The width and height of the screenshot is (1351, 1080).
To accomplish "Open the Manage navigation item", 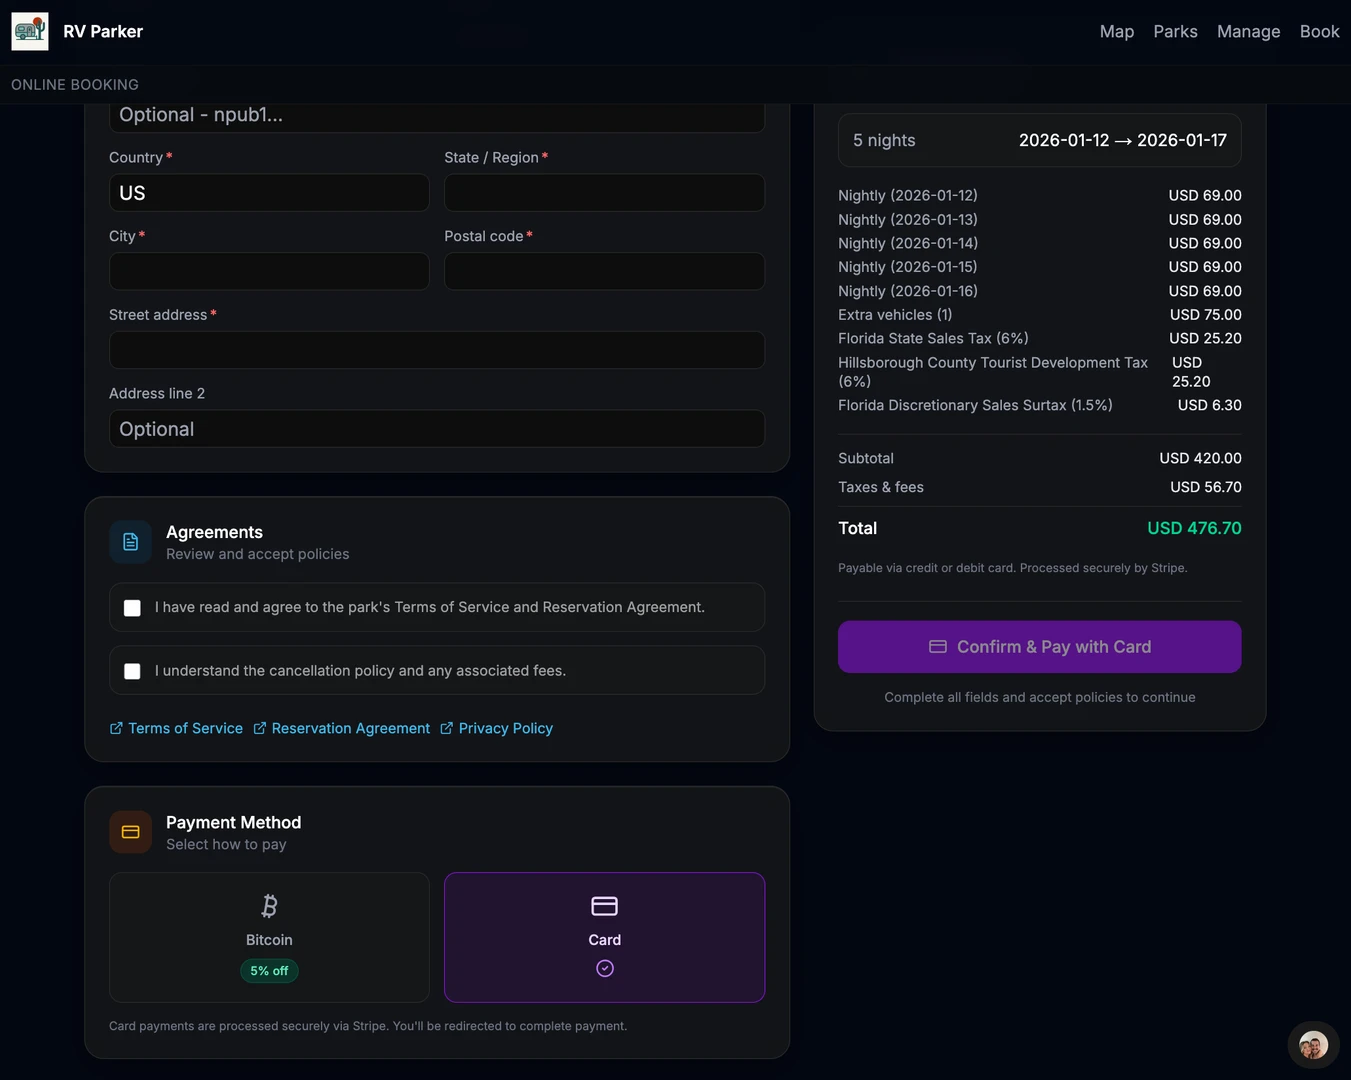I will (1248, 32).
